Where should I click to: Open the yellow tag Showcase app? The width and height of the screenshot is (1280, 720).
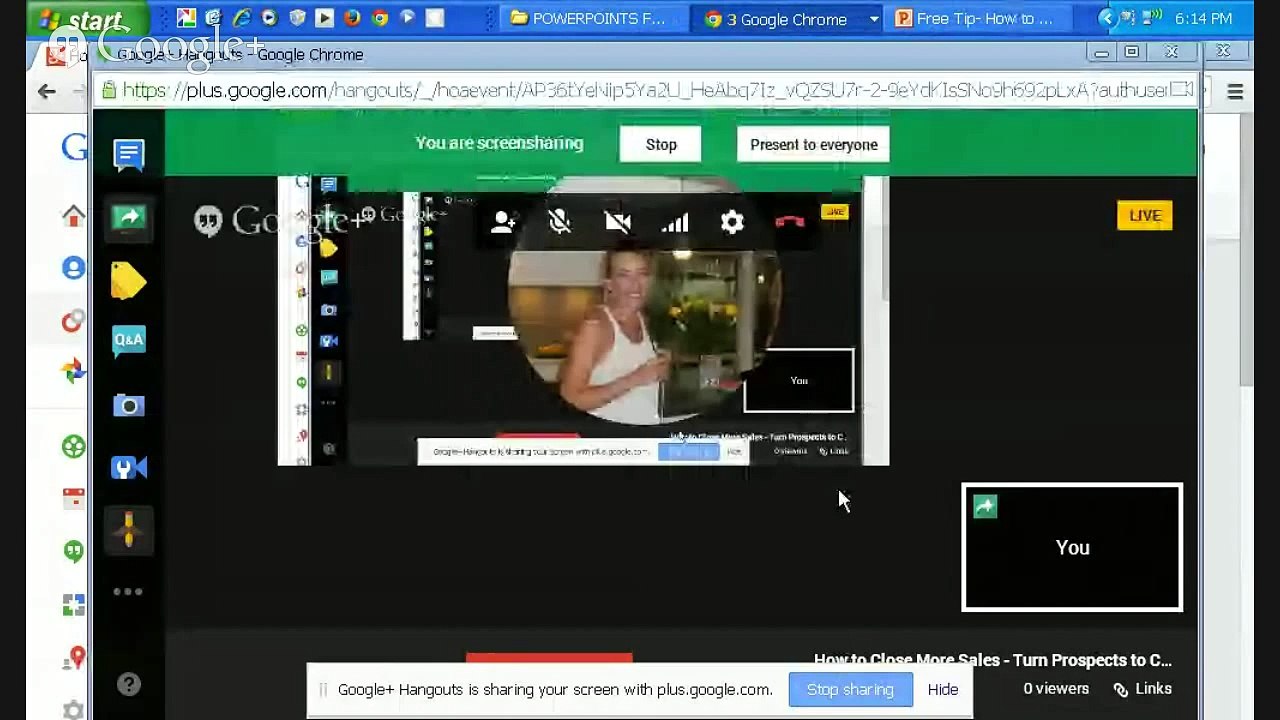coord(129,280)
